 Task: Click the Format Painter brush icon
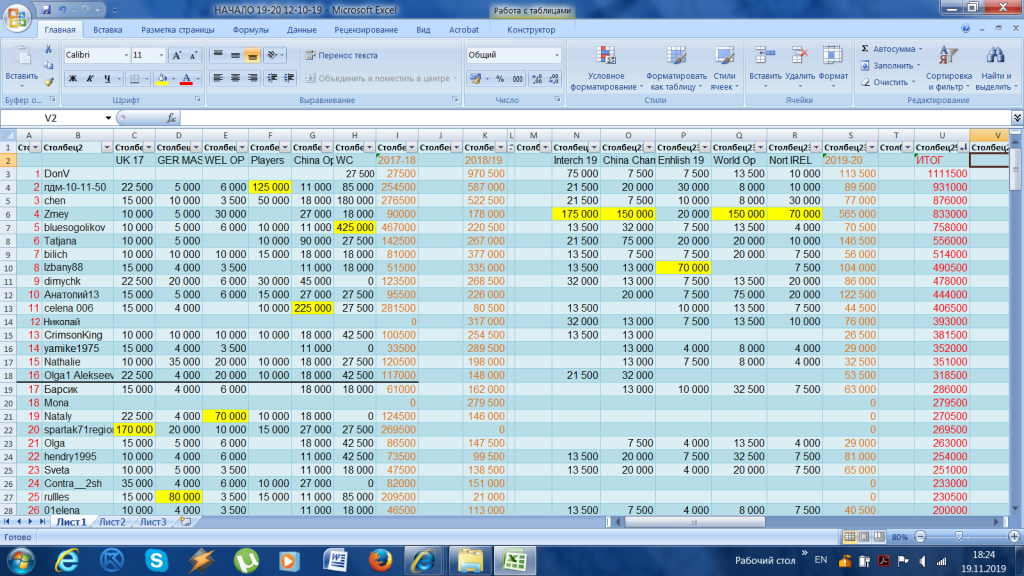point(48,82)
